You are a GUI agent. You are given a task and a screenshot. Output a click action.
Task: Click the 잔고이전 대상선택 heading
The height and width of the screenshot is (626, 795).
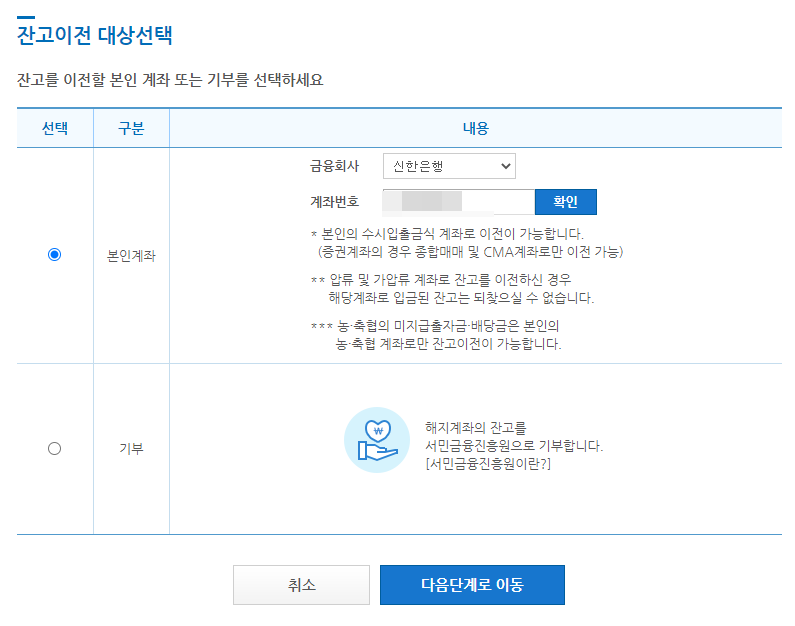tap(95, 35)
